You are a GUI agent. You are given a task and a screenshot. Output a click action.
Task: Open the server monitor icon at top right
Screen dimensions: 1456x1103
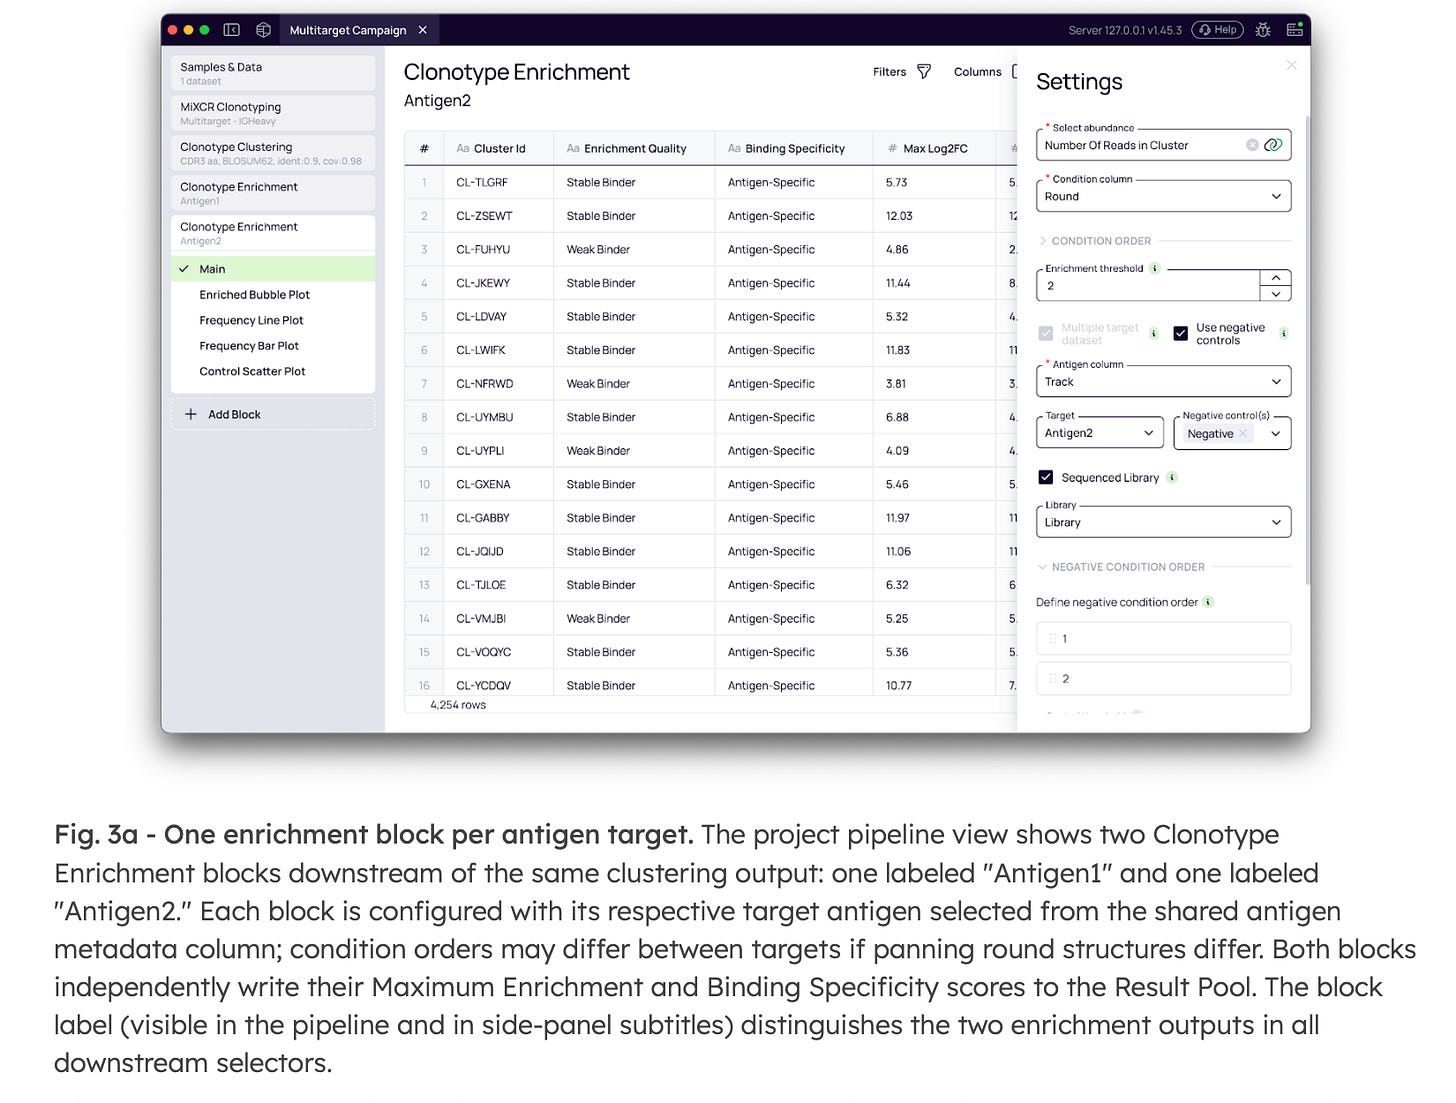[x=1294, y=30]
